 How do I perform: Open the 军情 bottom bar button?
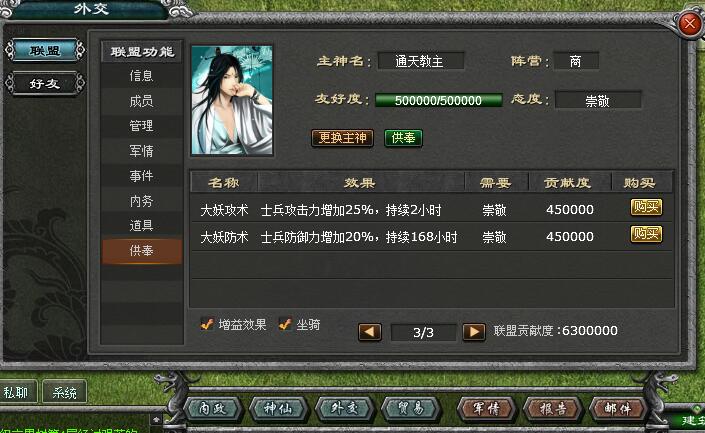[x=486, y=408]
